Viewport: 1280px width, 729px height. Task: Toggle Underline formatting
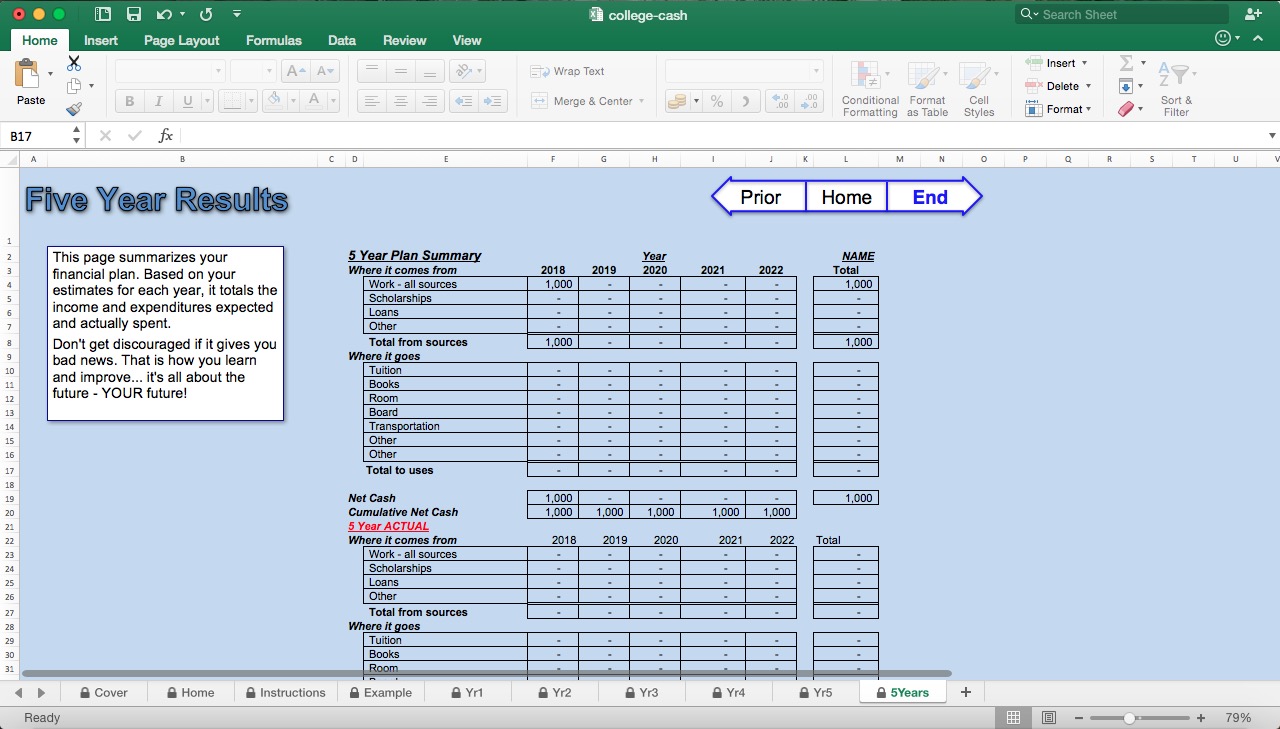click(186, 101)
